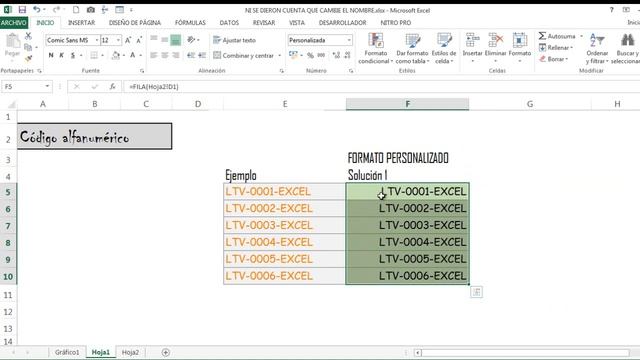
Task: Open the Camera tool in quick access
Action: 91,10
